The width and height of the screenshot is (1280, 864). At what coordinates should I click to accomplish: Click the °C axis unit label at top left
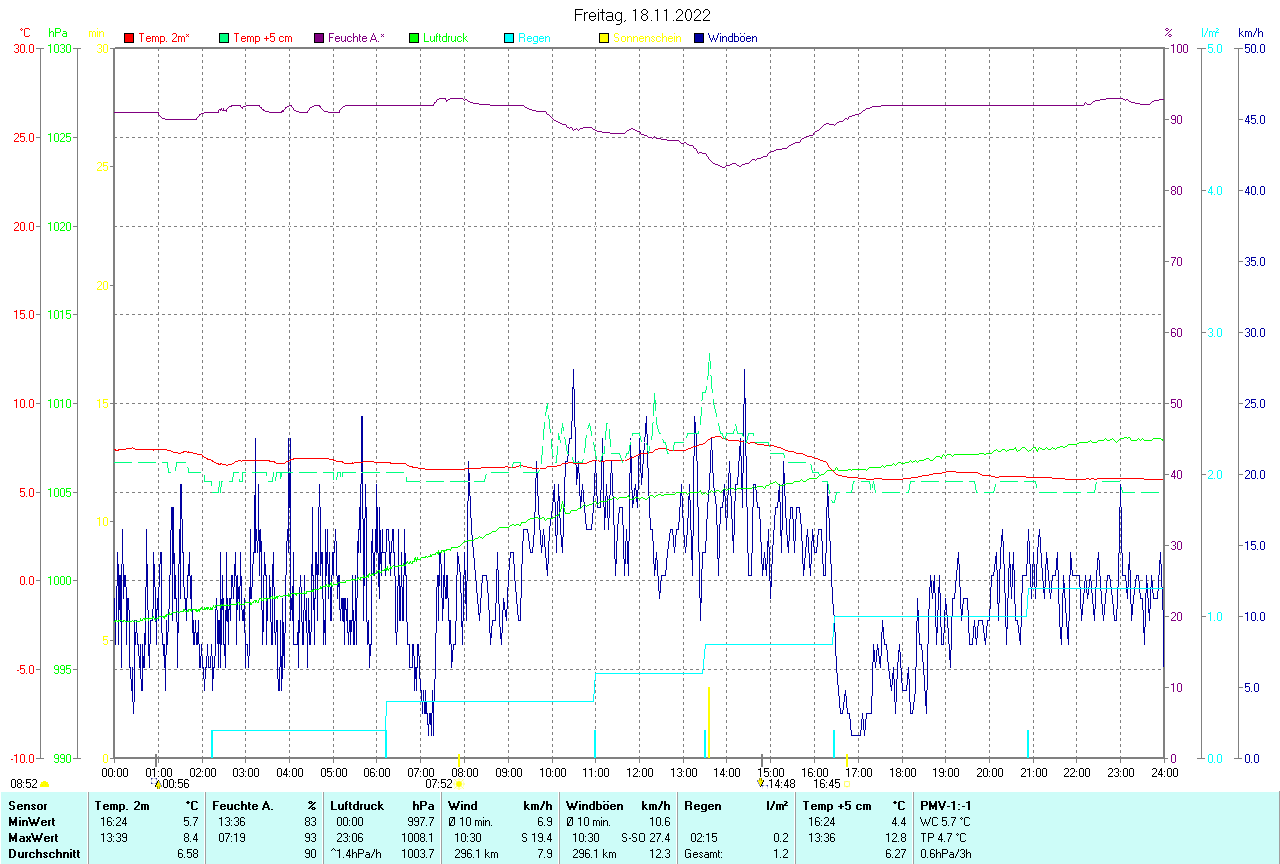point(25,33)
